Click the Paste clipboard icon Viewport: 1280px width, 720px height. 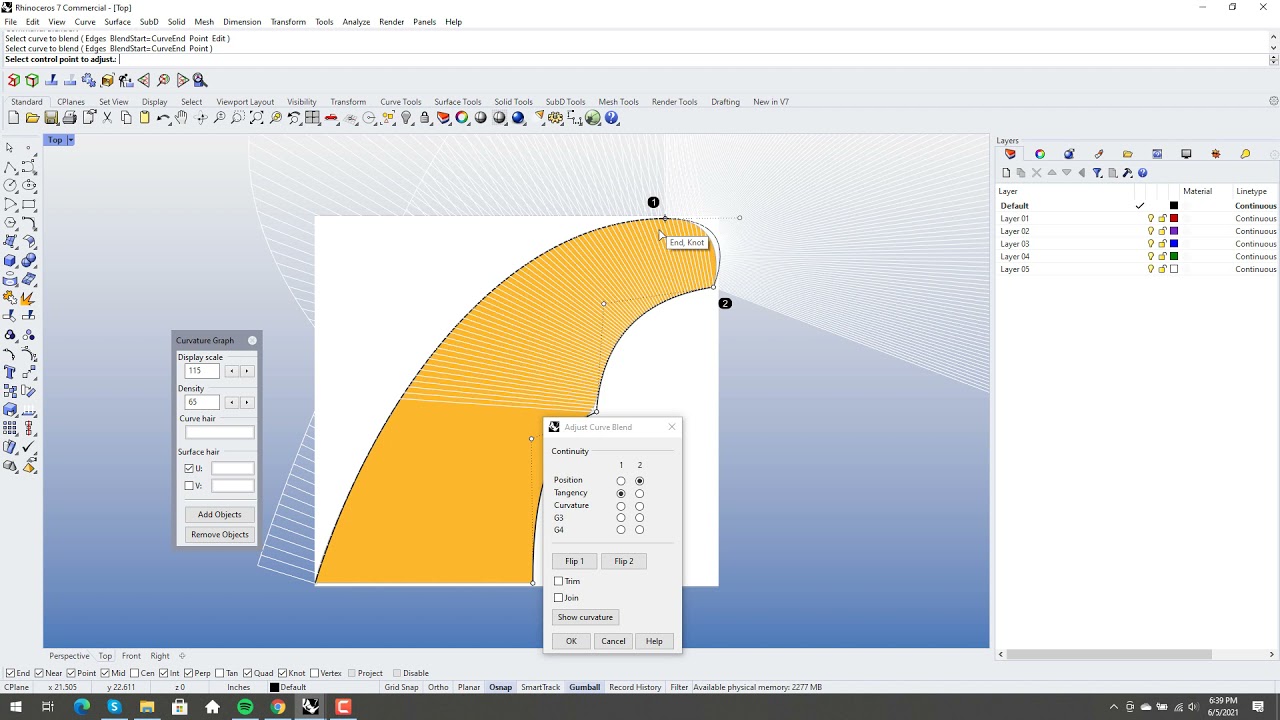click(144, 118)
